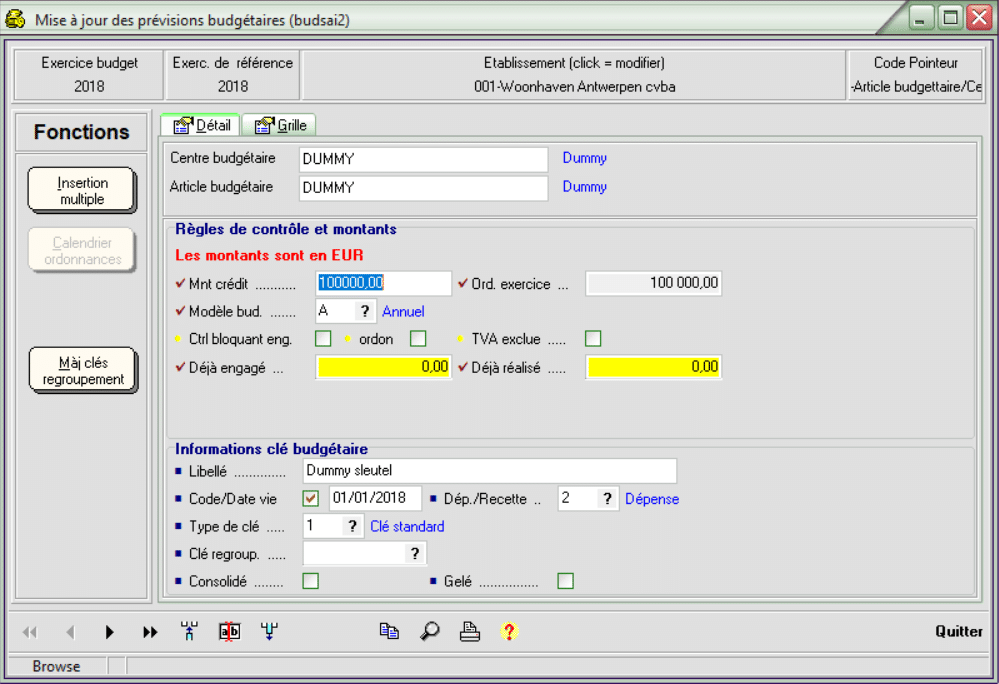Open the Dép./Recette lookup question mark
The image size is (999, 684).
[x=607, y=499]
